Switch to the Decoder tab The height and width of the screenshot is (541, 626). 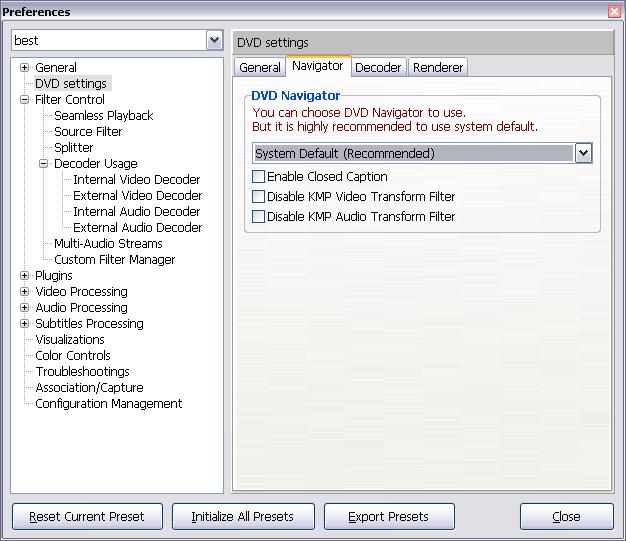378,67
